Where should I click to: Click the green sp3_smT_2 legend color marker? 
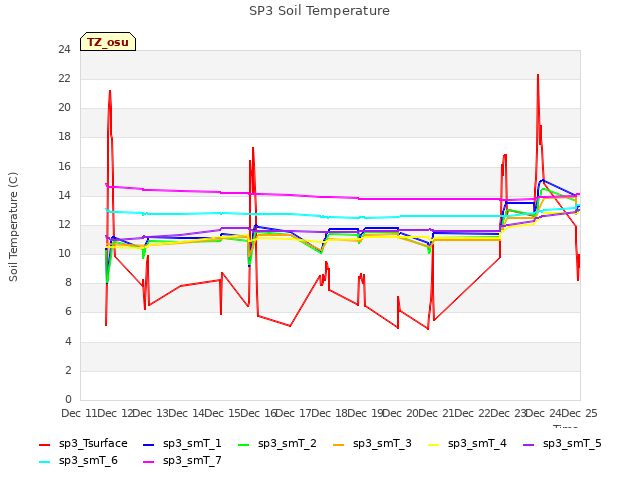[244, 444]
